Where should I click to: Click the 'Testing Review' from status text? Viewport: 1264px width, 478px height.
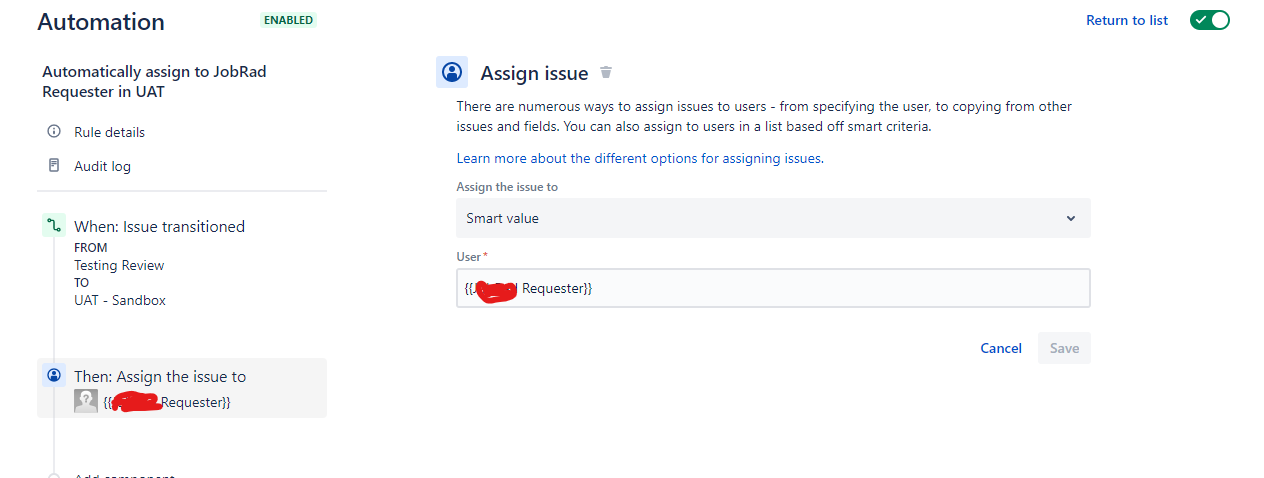(x=119, y=265)
